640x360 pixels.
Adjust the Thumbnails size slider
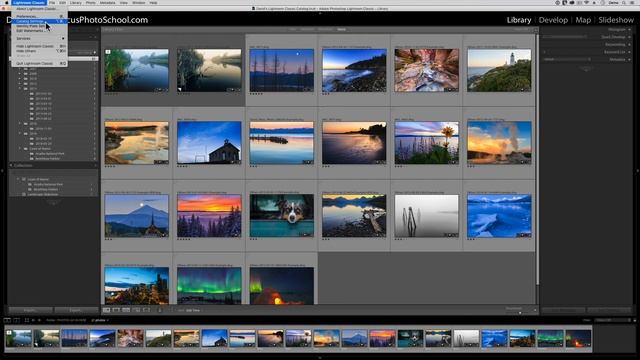[520, 312]
